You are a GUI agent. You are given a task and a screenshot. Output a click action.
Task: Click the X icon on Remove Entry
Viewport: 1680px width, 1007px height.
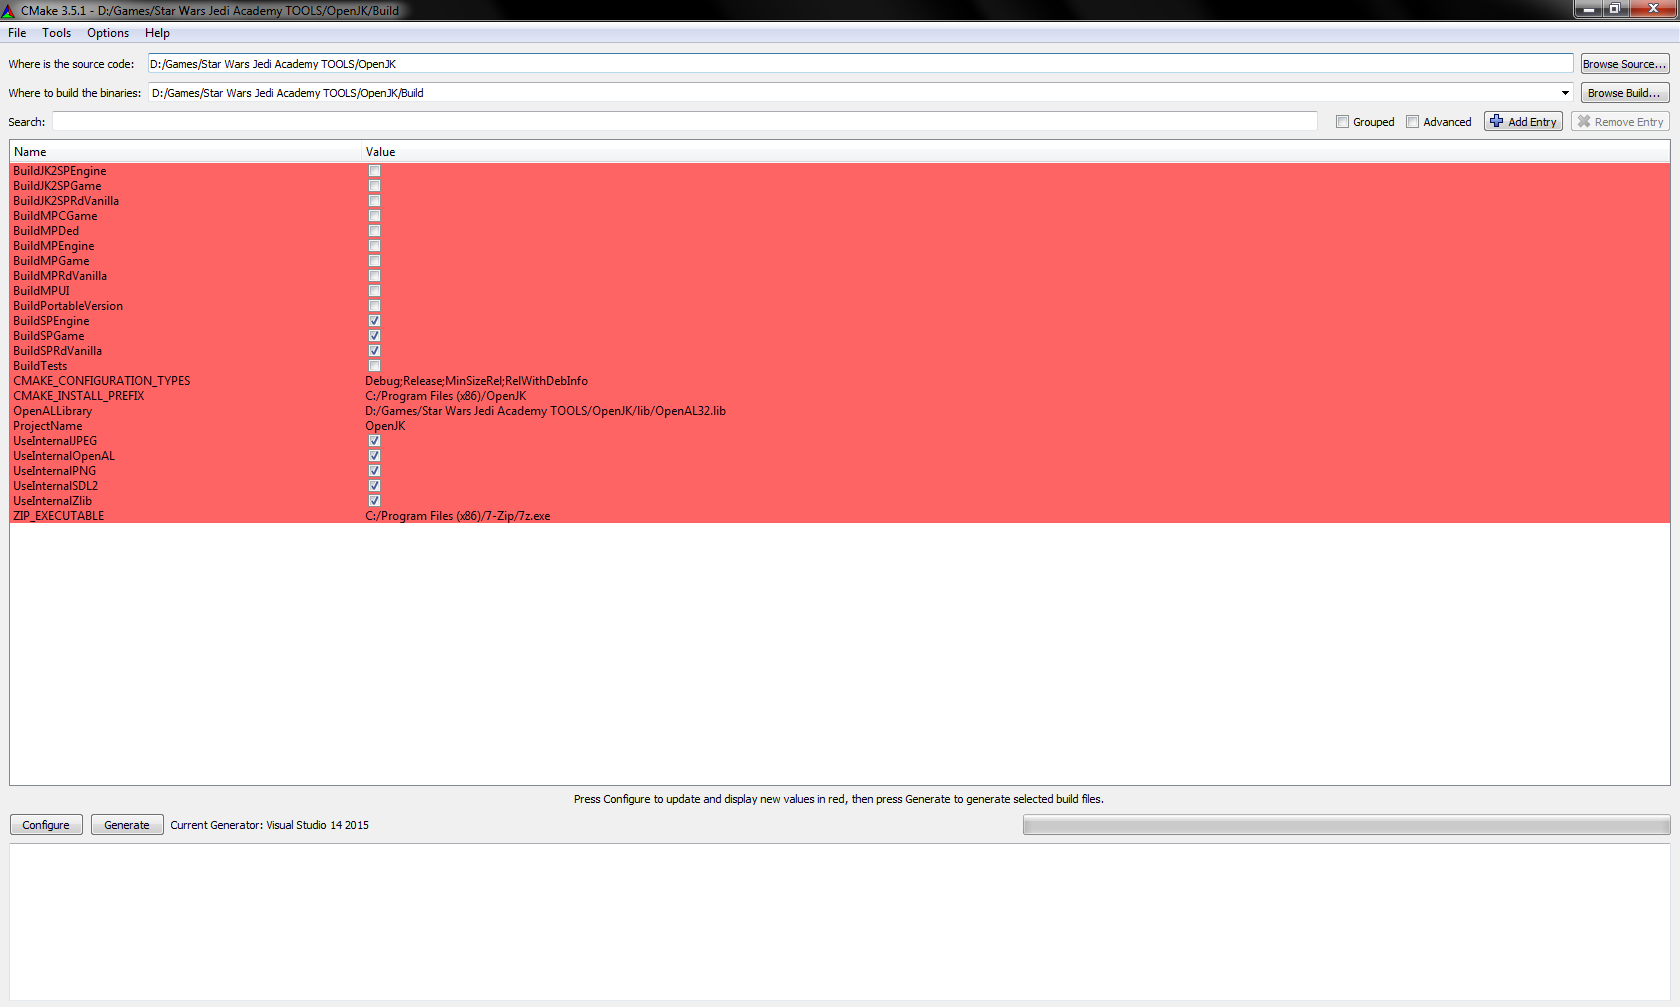click(x=1584, y=121)
